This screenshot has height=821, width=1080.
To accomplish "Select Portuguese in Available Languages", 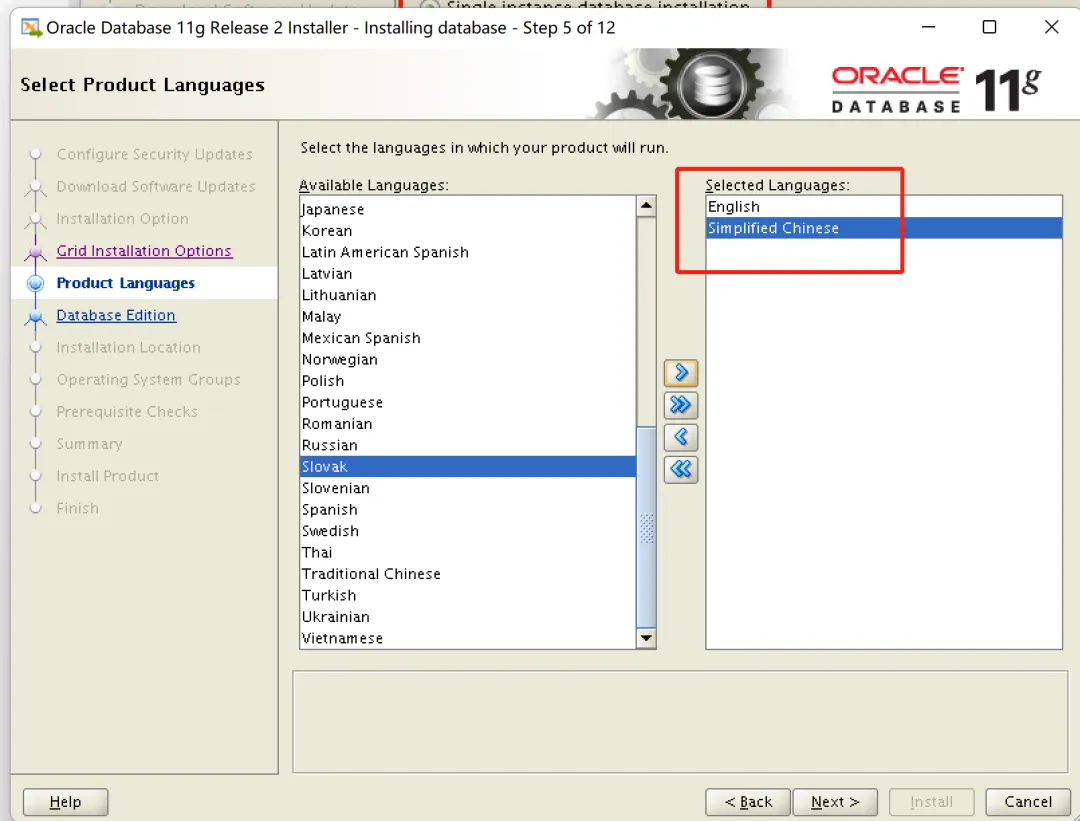I will click(x=468, y=402).
